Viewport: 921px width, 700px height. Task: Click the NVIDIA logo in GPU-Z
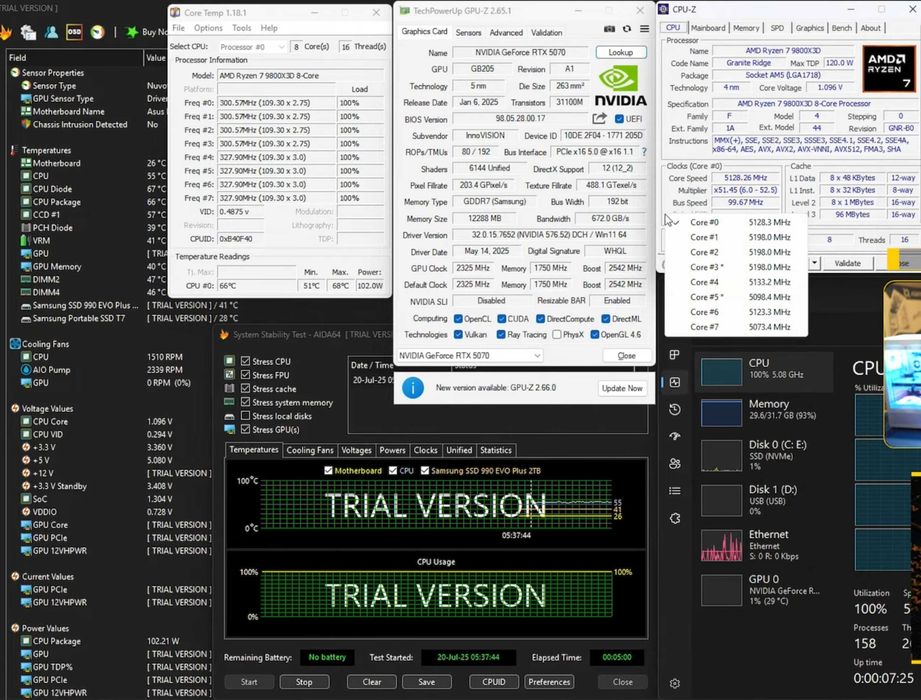coord(620,86)
